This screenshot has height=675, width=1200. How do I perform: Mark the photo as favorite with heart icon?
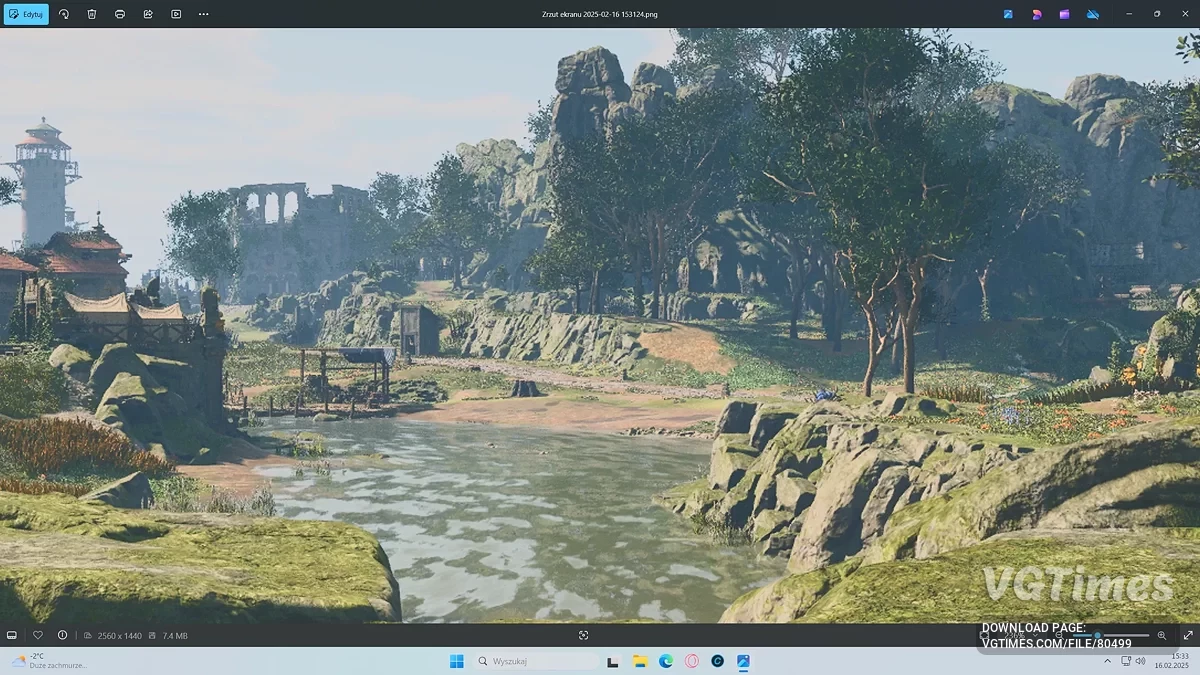tap(38, 635)
